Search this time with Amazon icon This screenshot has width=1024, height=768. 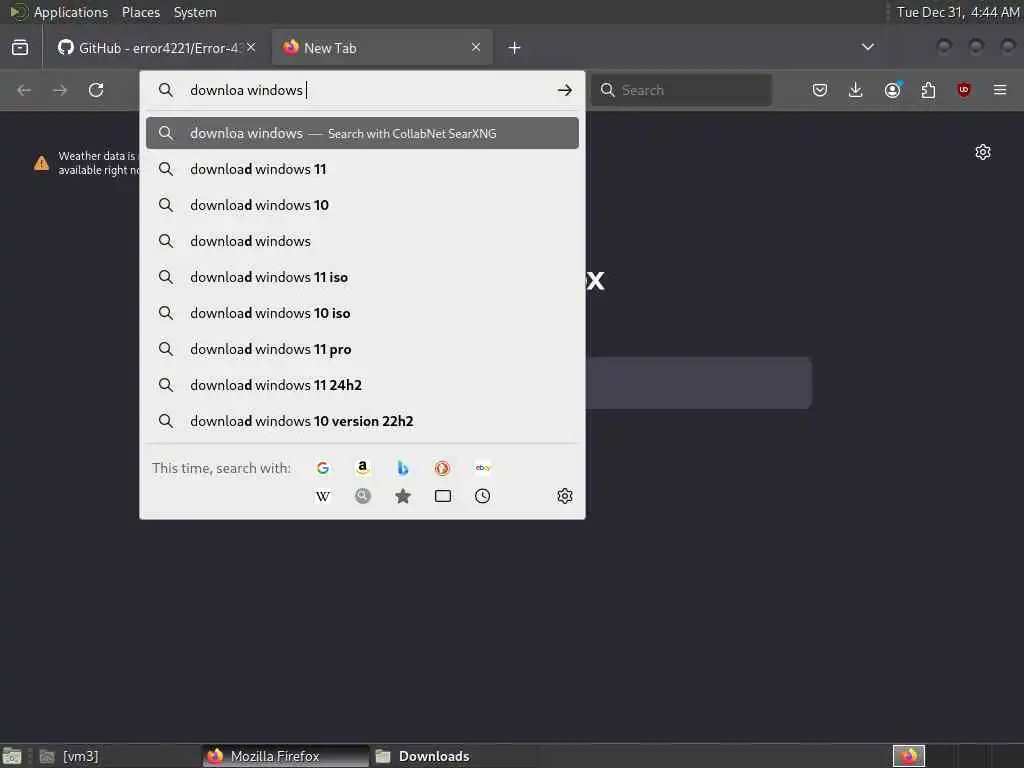click(x=362, y=468)
